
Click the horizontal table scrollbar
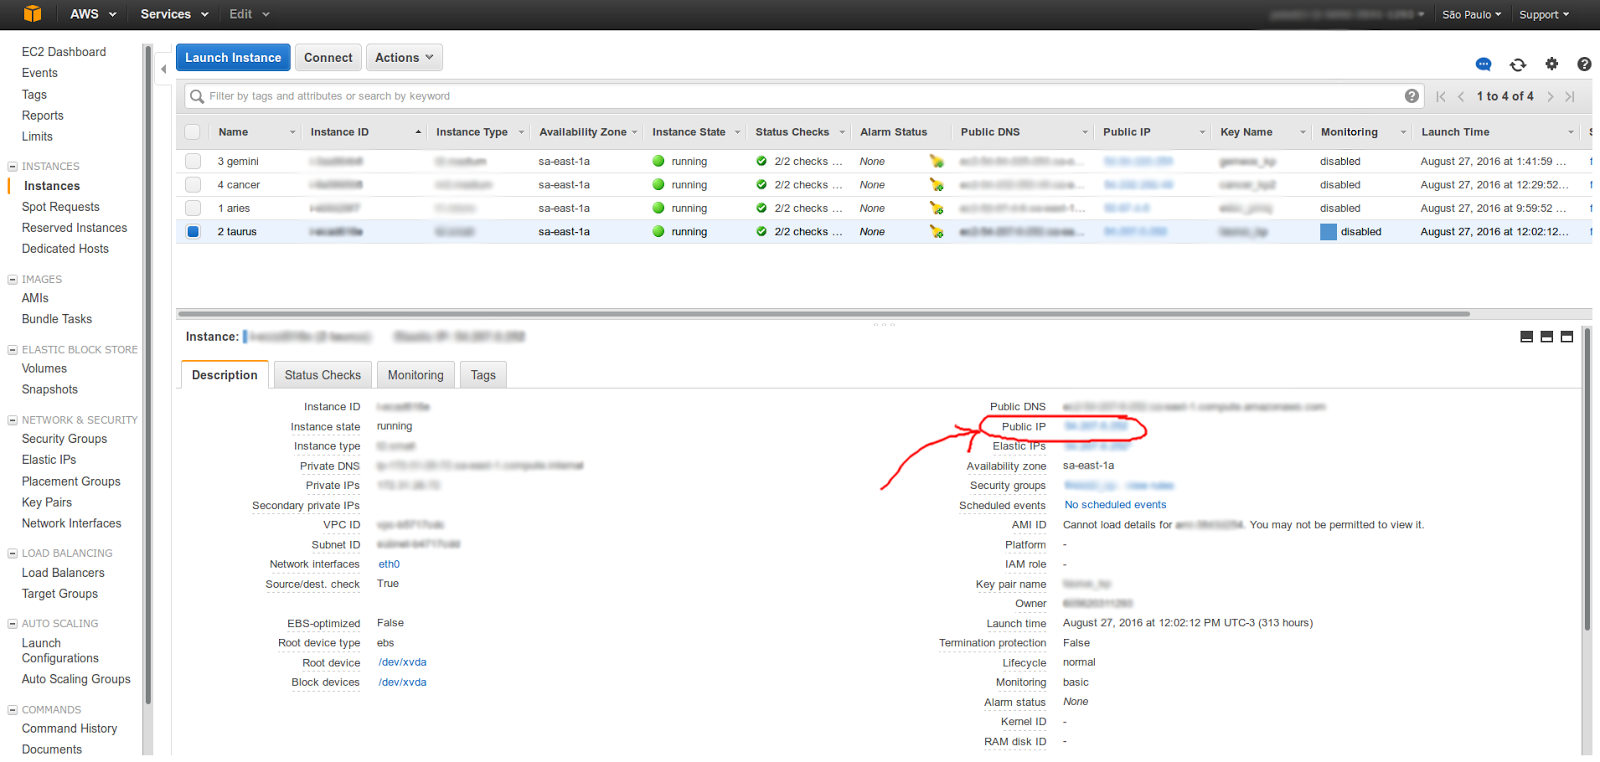pyautogui.click(x=823, y=314)
